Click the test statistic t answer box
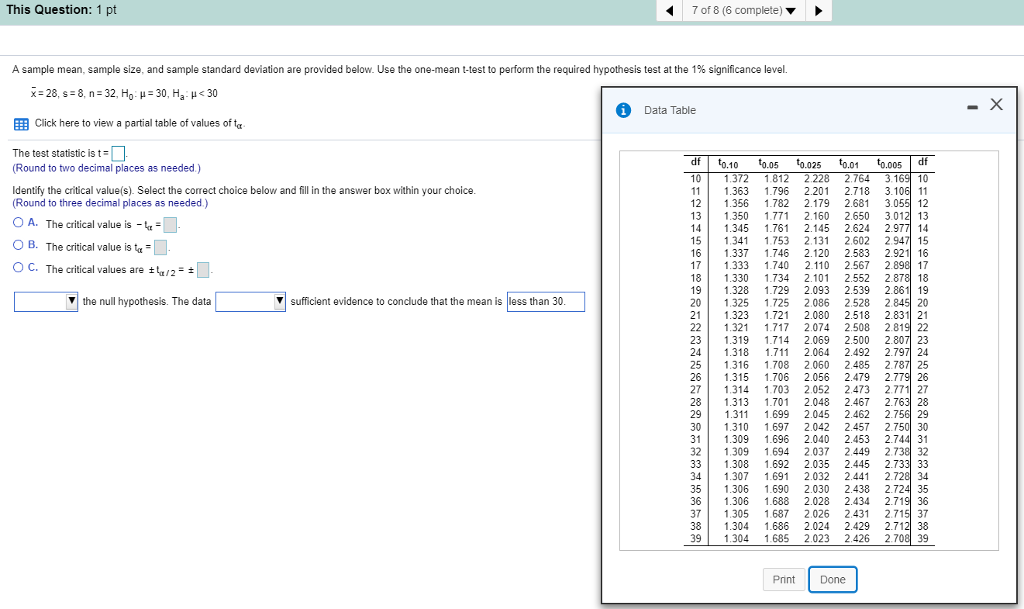Image resolution: width=1024 pixels, height=609 pixels. point(118,153)
